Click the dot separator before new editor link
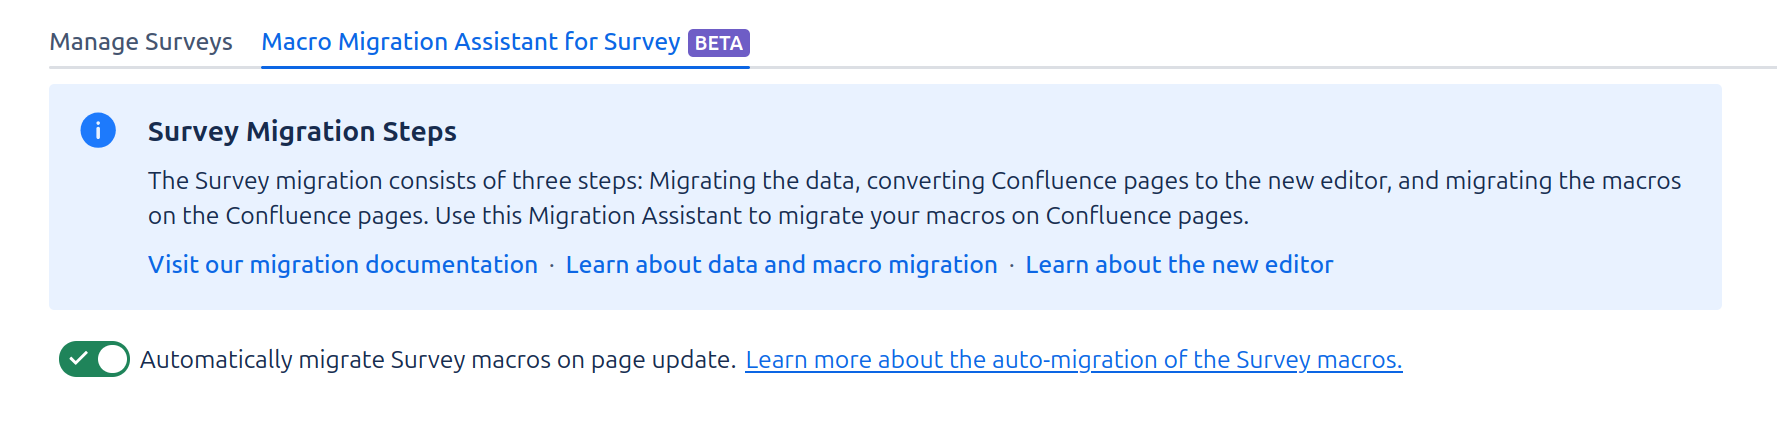Screen dimensions: 1777x439 [x=1012, y=266]
